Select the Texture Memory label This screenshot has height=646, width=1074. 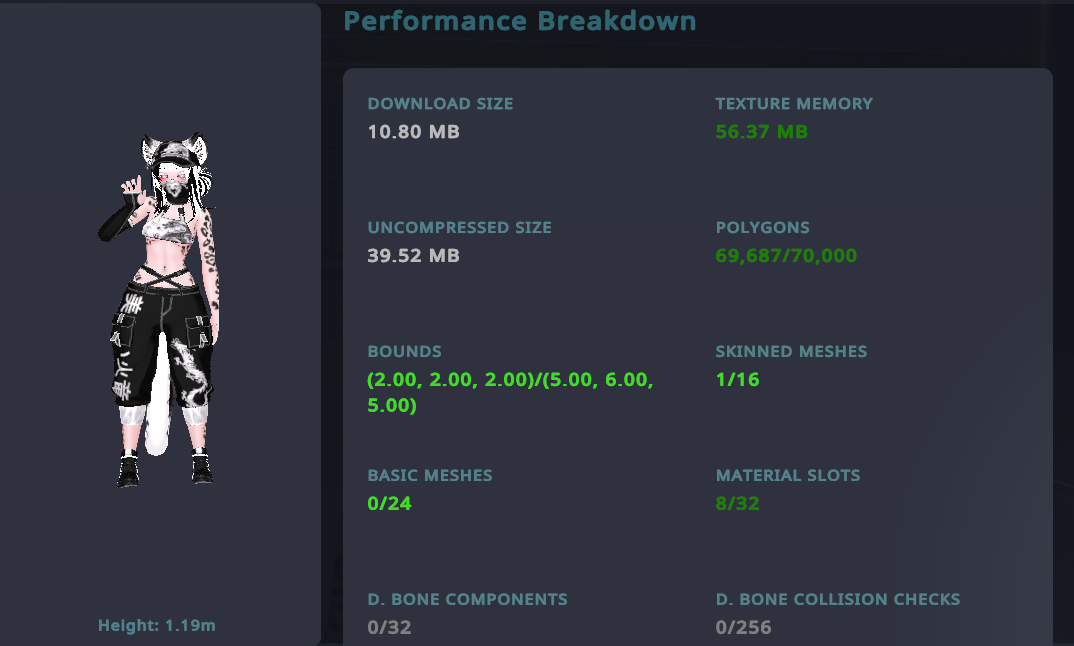click(x=794, y=103)
